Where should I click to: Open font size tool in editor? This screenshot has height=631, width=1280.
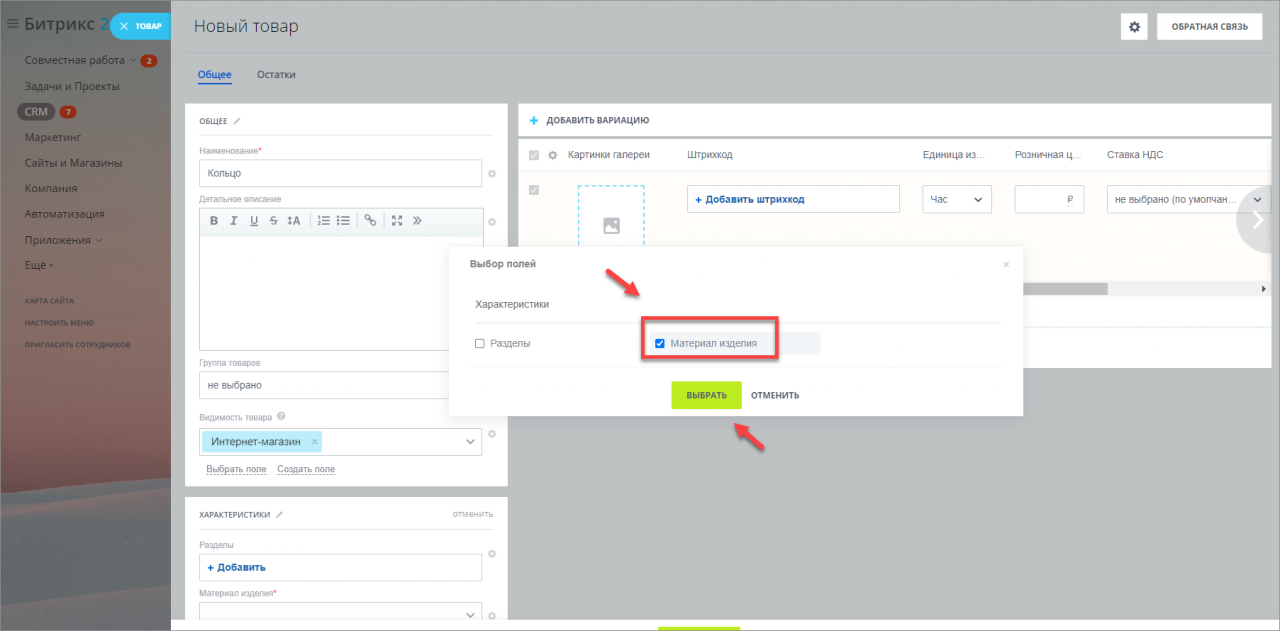point(294,221)
